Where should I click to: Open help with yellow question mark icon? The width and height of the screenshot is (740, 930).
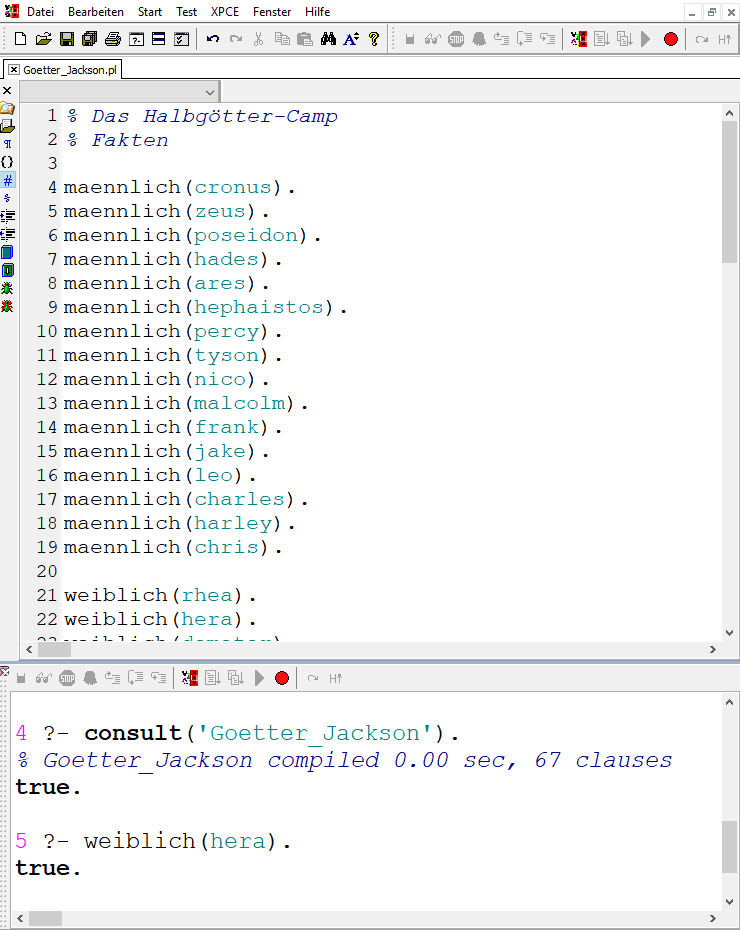374,39
